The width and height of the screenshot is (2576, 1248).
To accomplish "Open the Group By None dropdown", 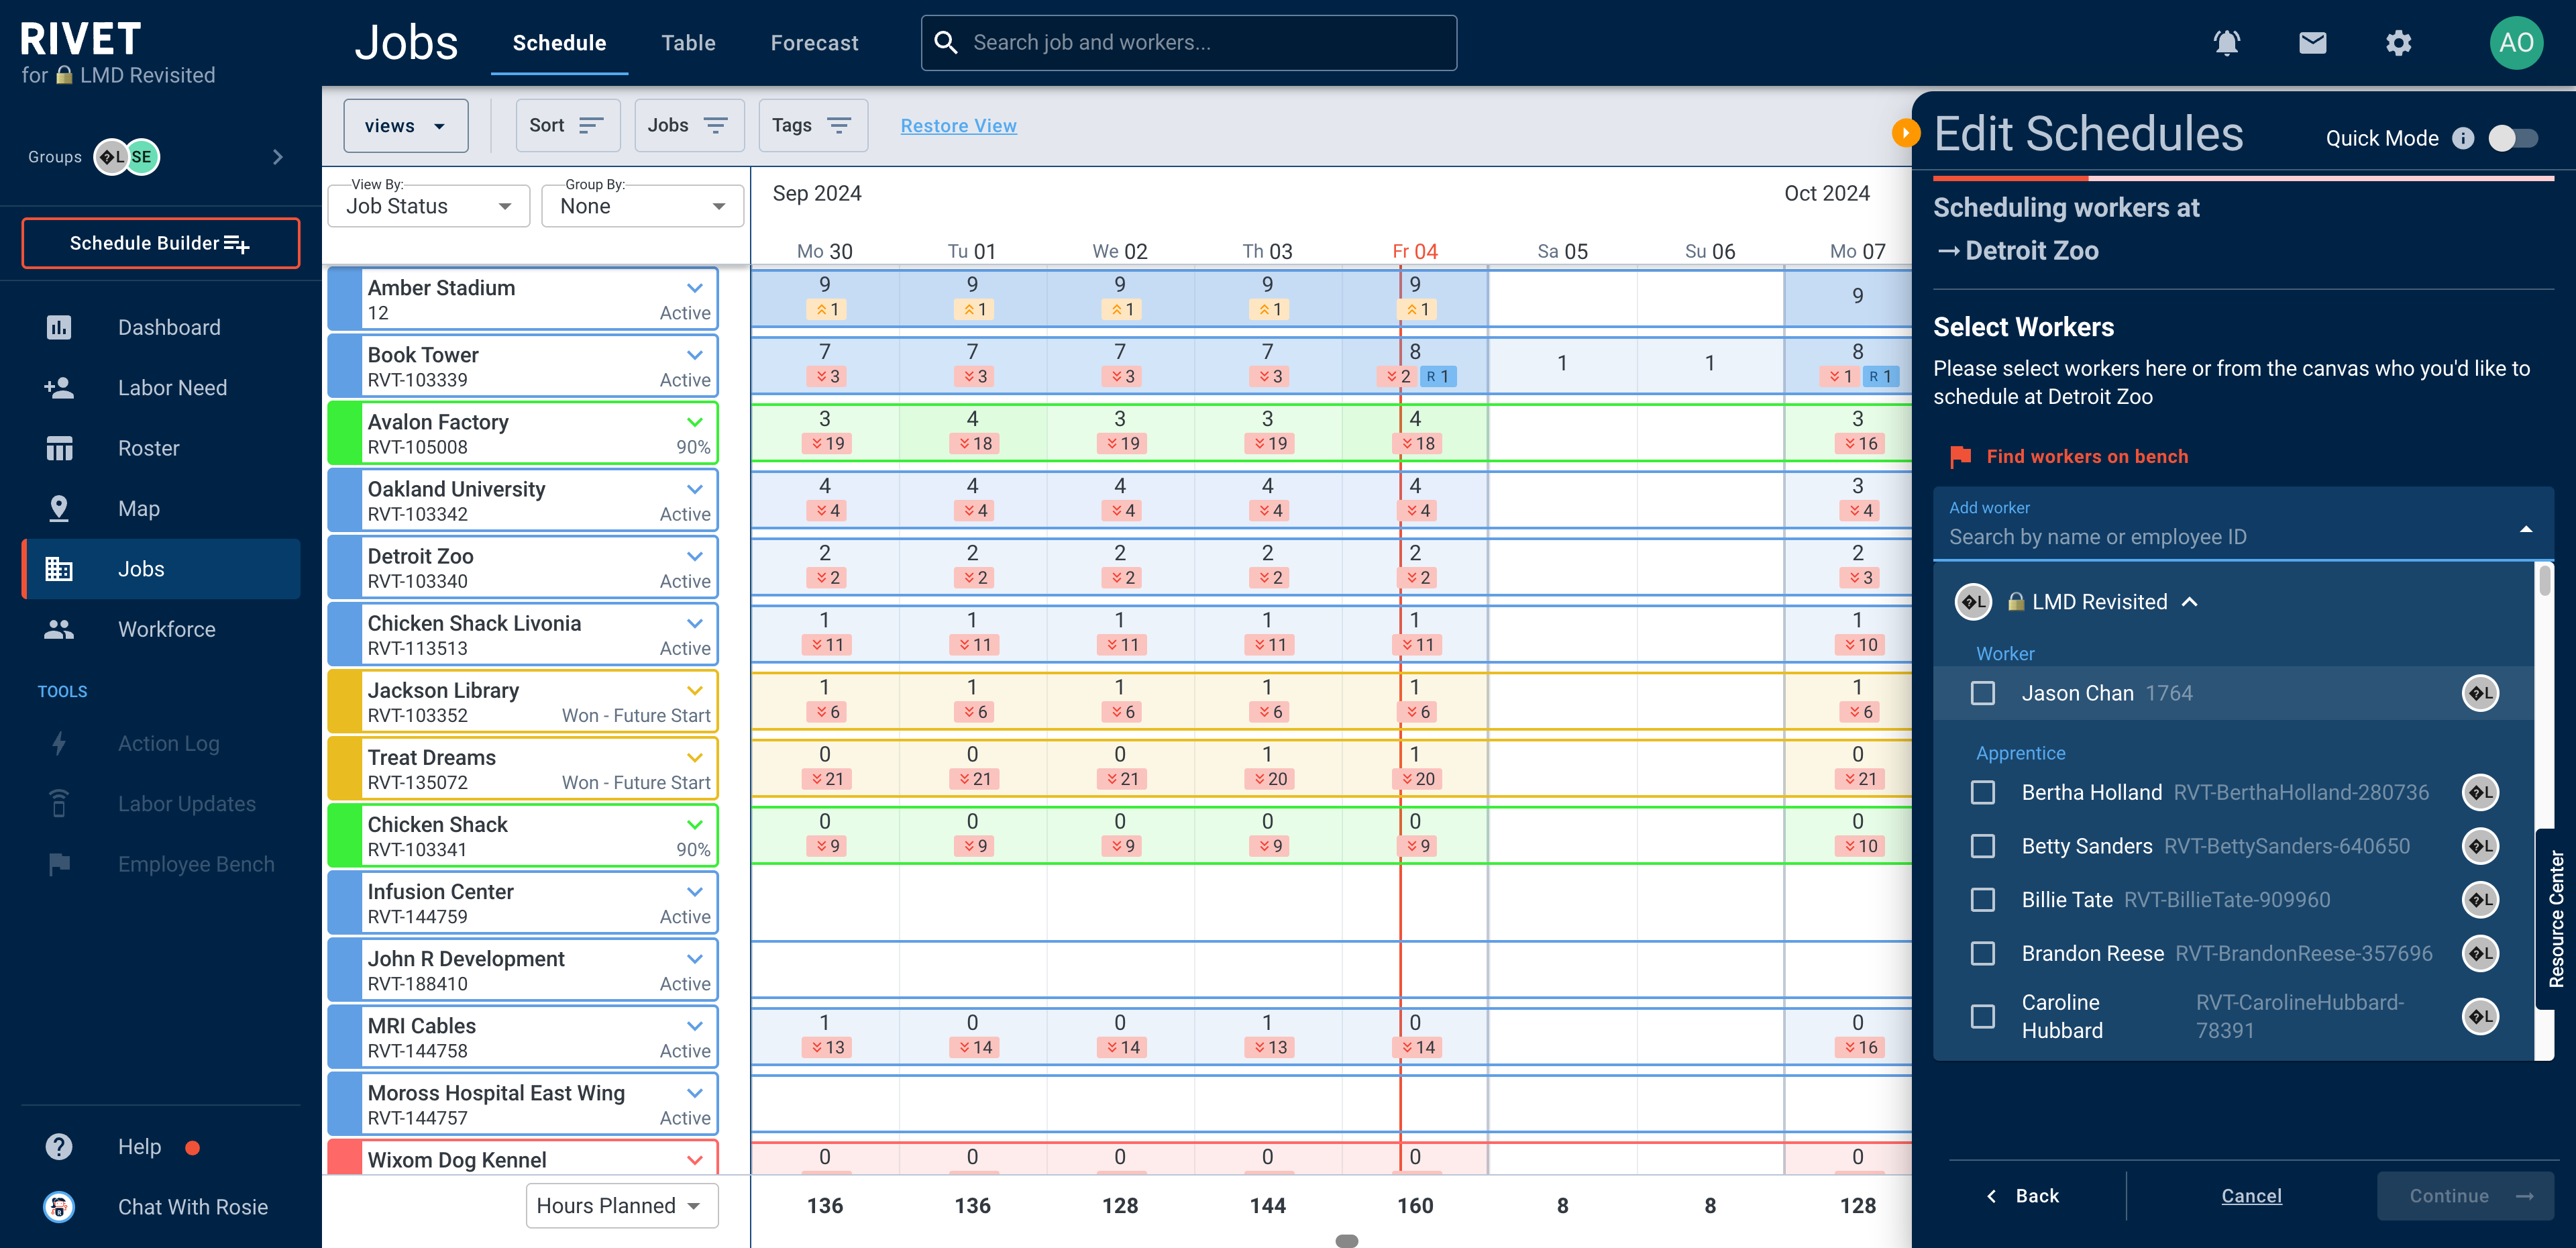I will tap(642, 205).
